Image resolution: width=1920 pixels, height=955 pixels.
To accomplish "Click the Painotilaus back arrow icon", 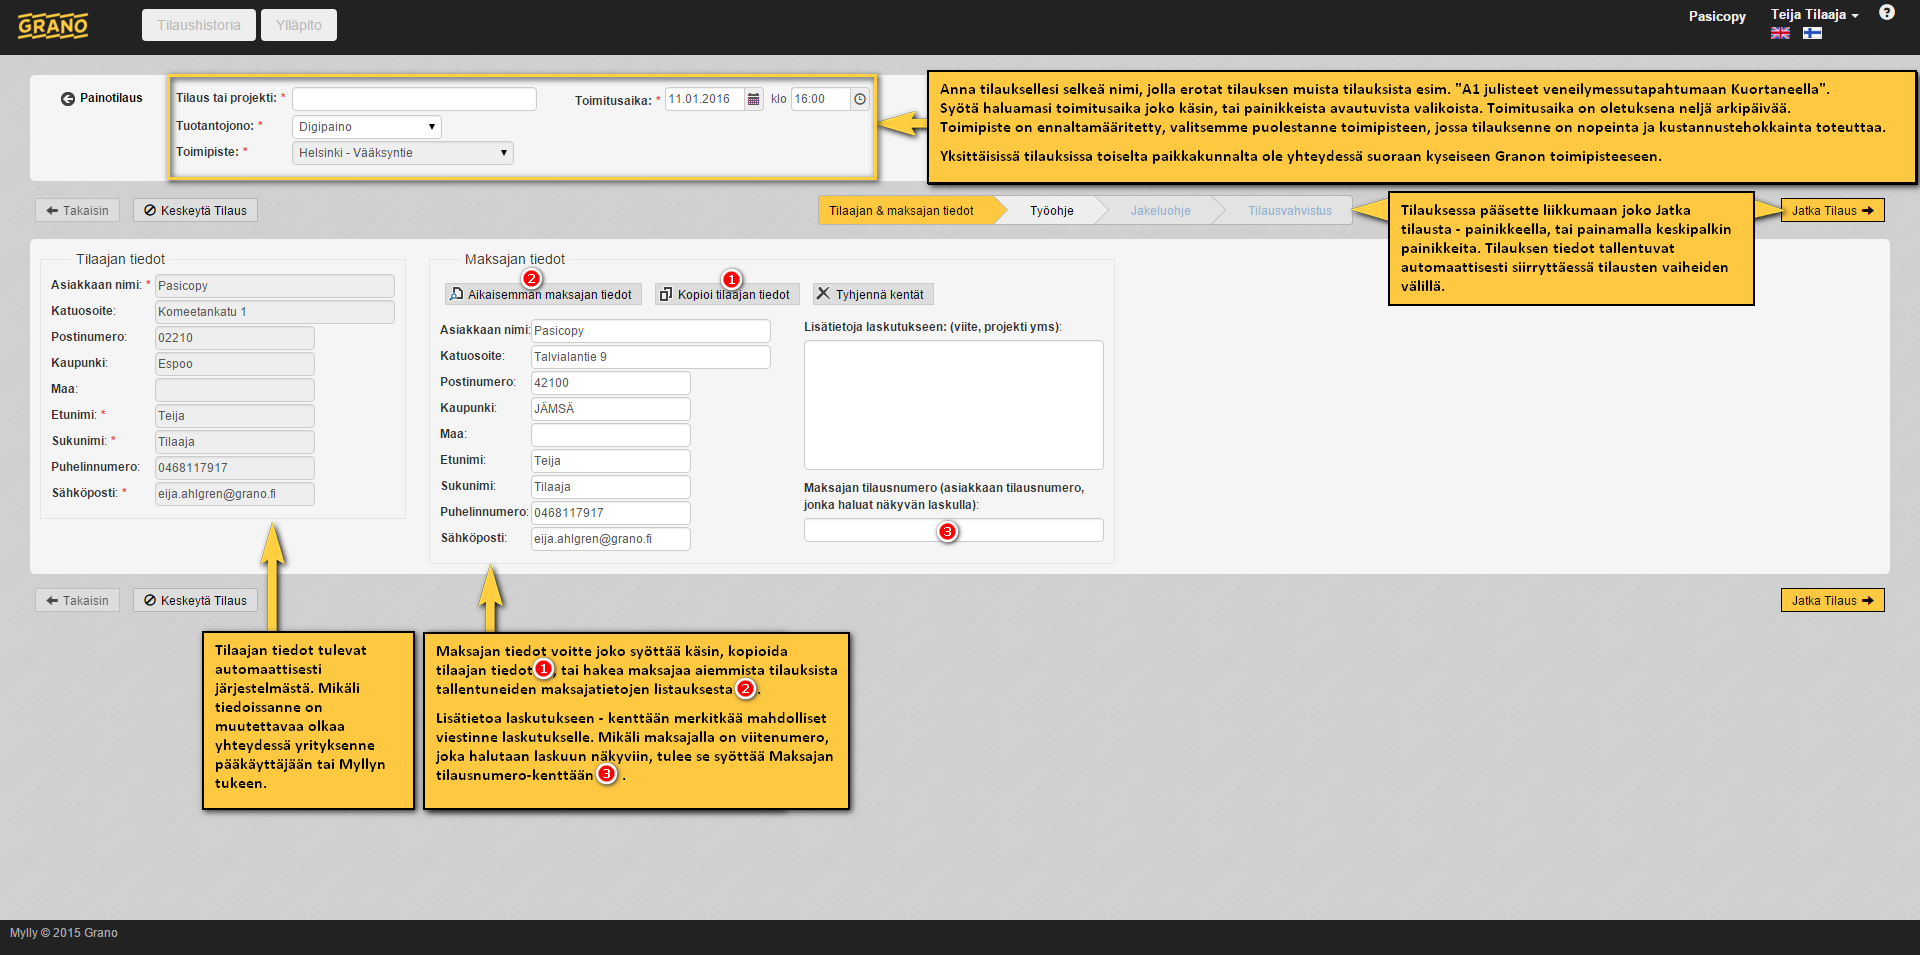I will click(x=68, y=98).
